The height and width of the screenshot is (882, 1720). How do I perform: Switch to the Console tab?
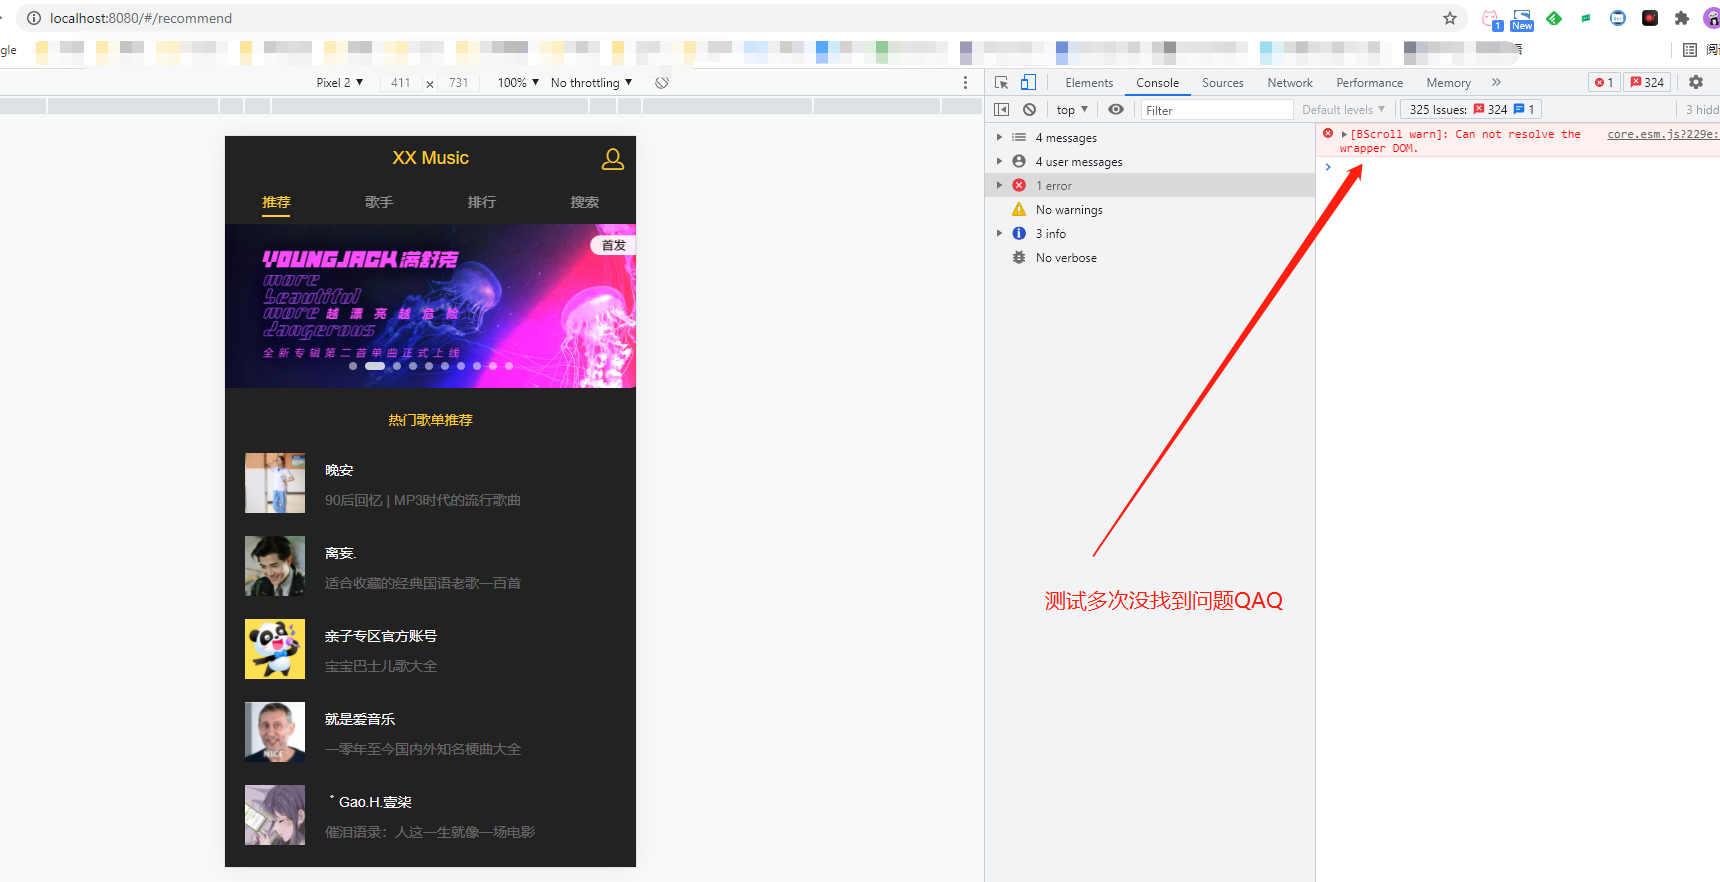click(x=1157, y=83)
